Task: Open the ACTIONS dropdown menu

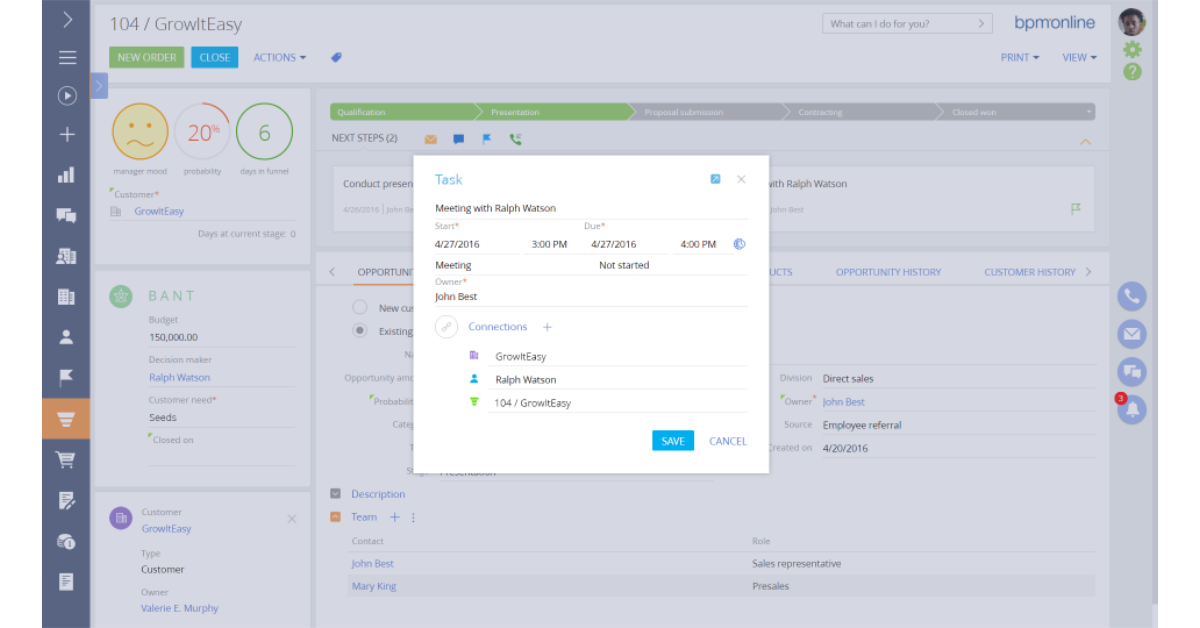Action: pyautogui.click(x=279, y=57)
